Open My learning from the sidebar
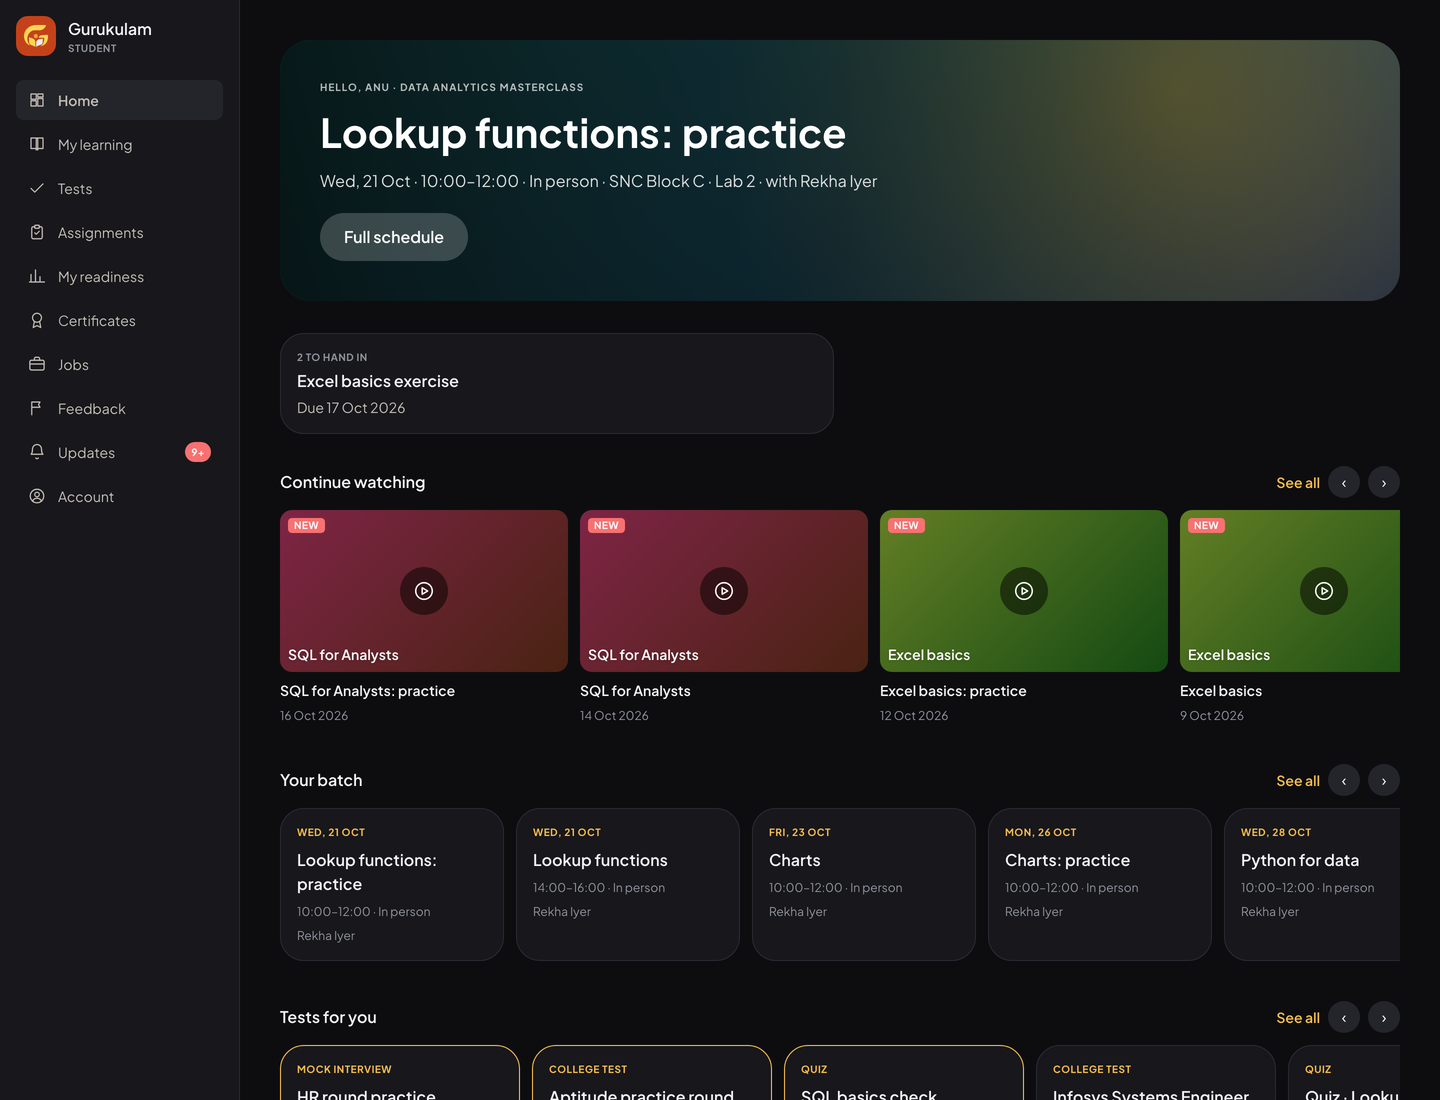 point(119,144)
